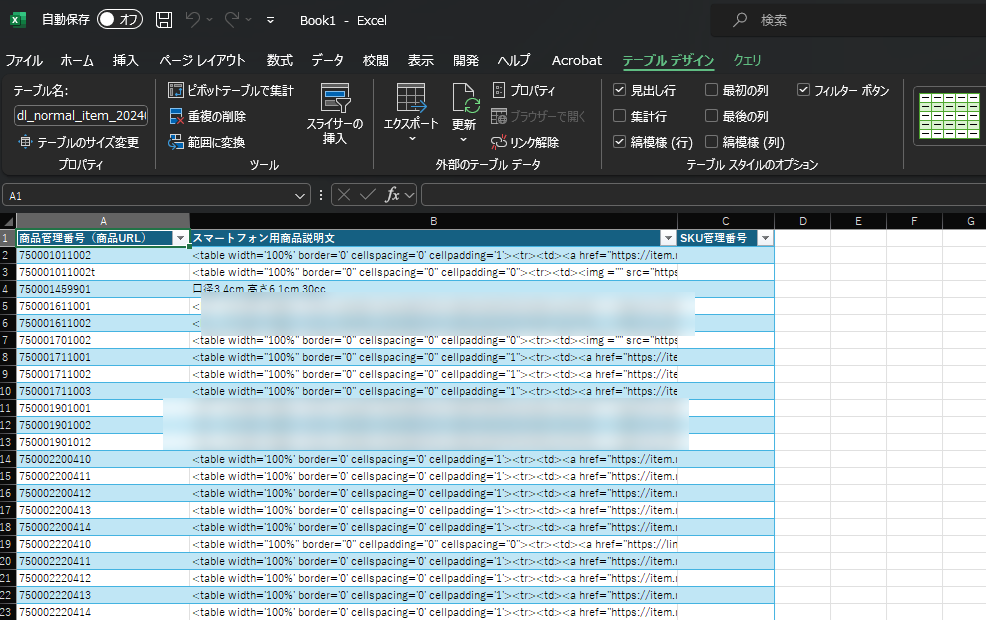Click the Select All corner triangle

pyautogui.click(x=8, y=221)
